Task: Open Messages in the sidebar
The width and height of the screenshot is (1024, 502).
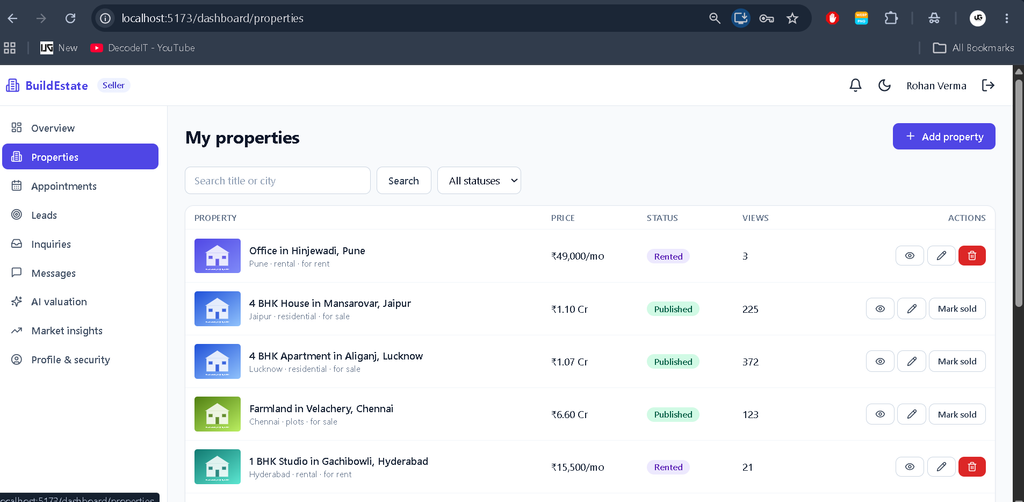Action: 80,273
